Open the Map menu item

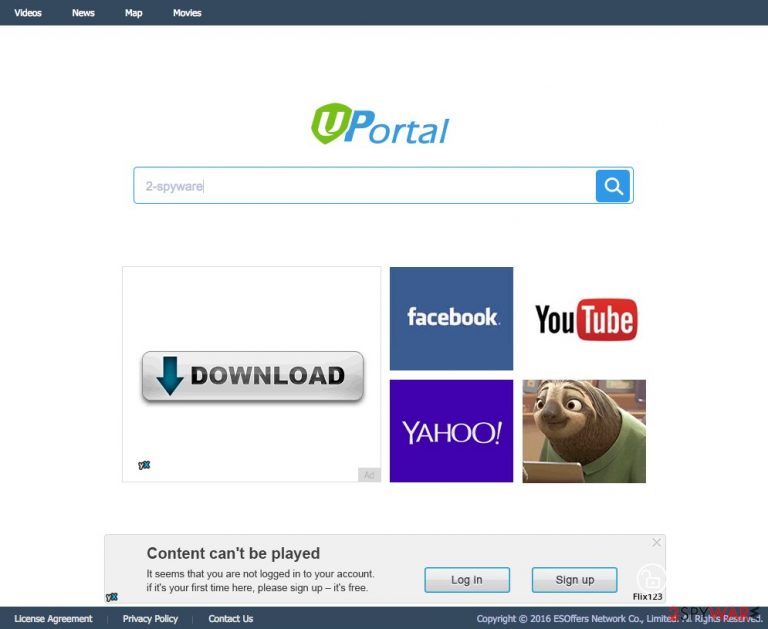pos(133,13)
